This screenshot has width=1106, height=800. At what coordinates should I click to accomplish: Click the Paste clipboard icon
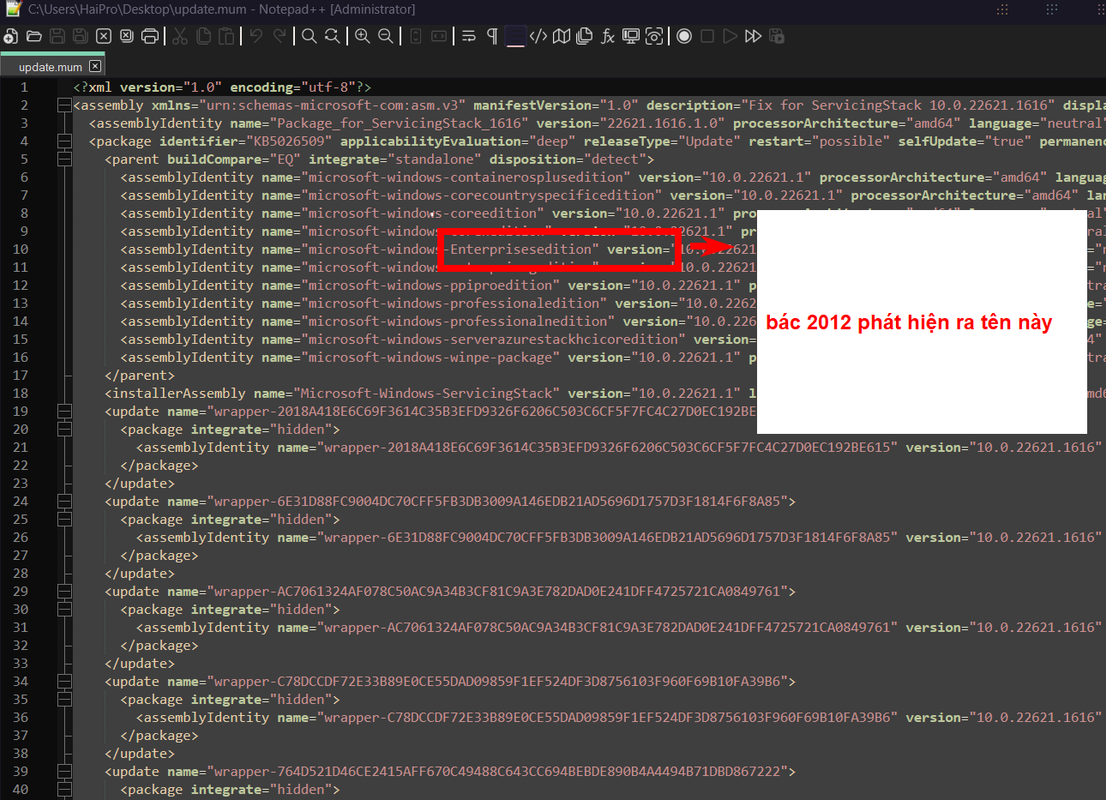tap(226, 37)
